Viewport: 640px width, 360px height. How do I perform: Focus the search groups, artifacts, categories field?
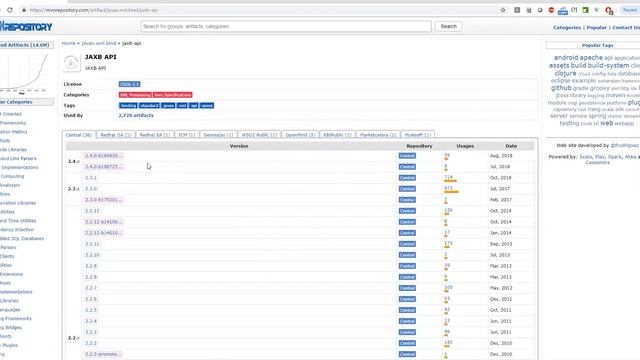(286, 26)
